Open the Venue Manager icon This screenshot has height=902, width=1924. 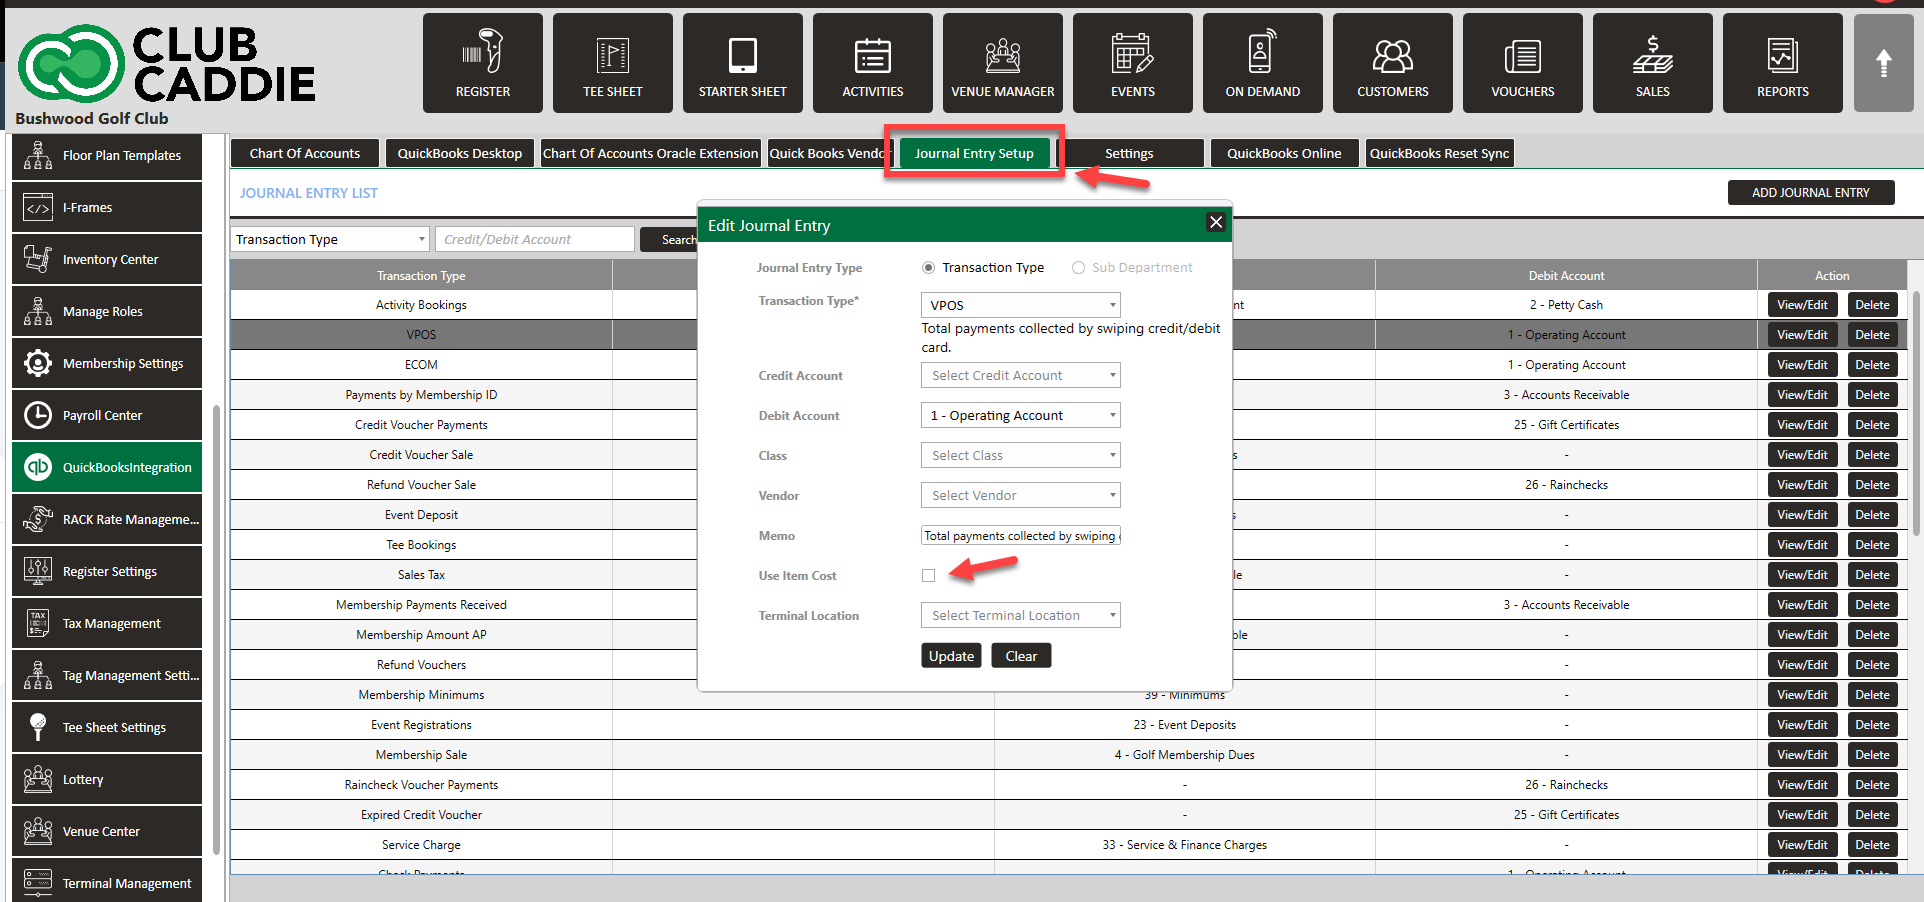click(1002, 62)
